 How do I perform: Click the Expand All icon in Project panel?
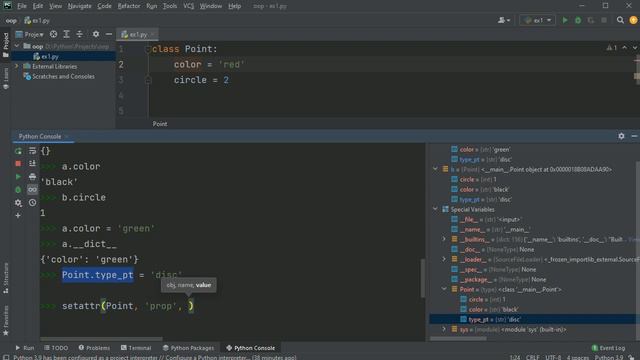pos(67,34)
